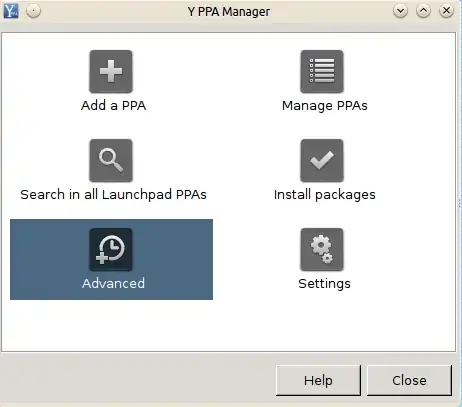The width and height of the screenshot is (462, 407).
Task: Click the "Settings" label text
Action: (325, 284)
